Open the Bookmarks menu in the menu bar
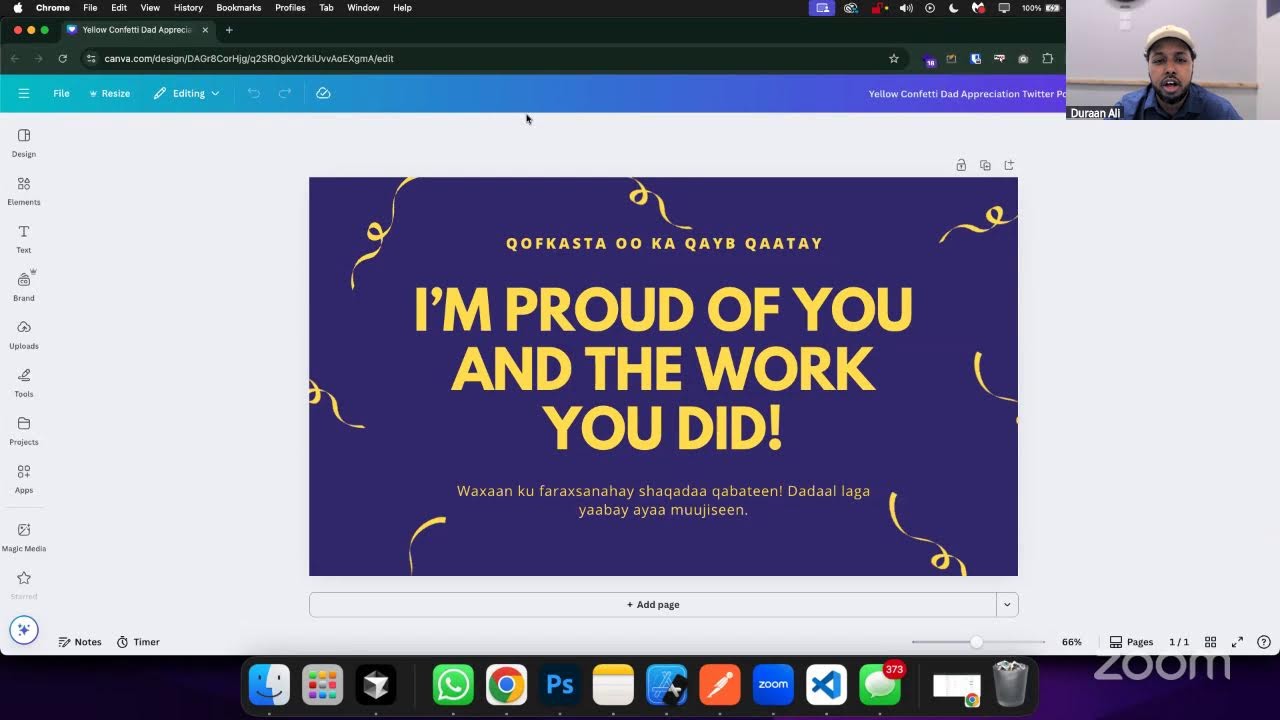Viewport: 1280px width, 720px height. point(238,8)
